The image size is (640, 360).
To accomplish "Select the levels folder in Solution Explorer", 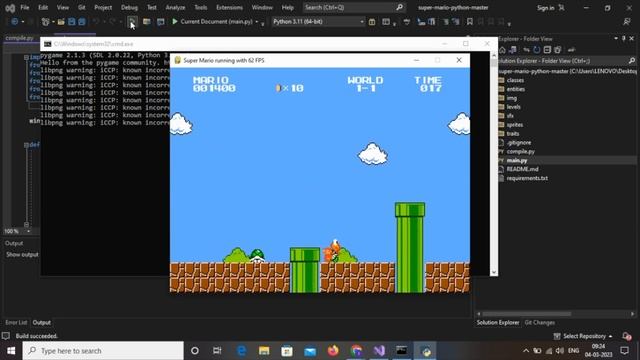I will tap(513, 107).
